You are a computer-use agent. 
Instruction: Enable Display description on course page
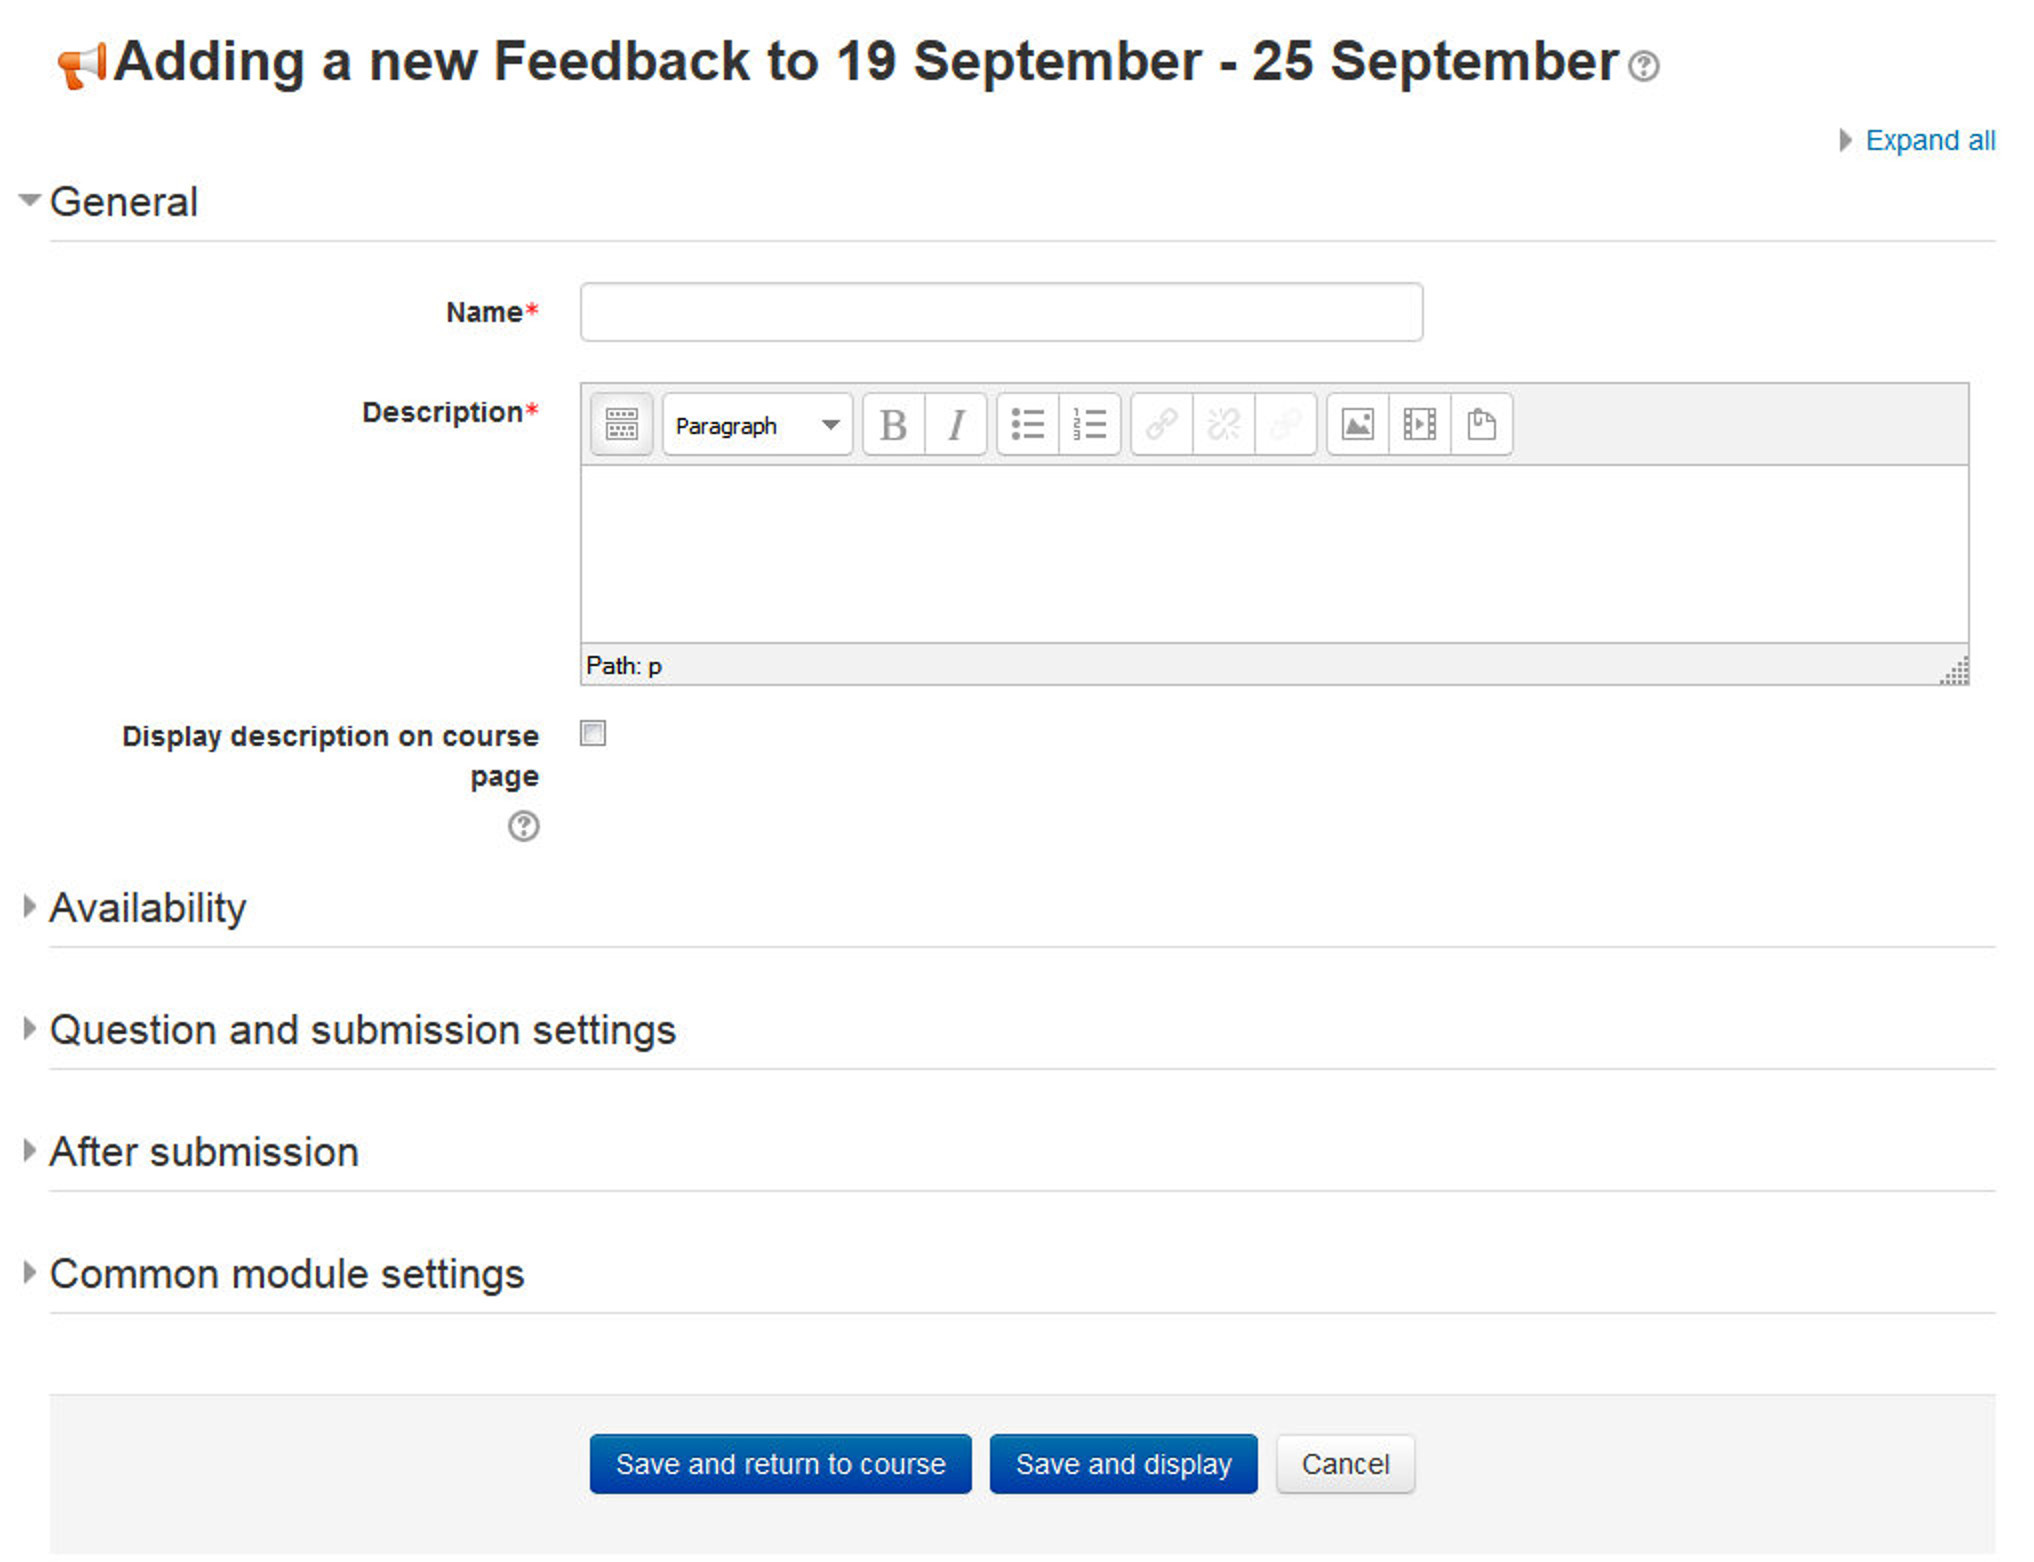[593, 734]
